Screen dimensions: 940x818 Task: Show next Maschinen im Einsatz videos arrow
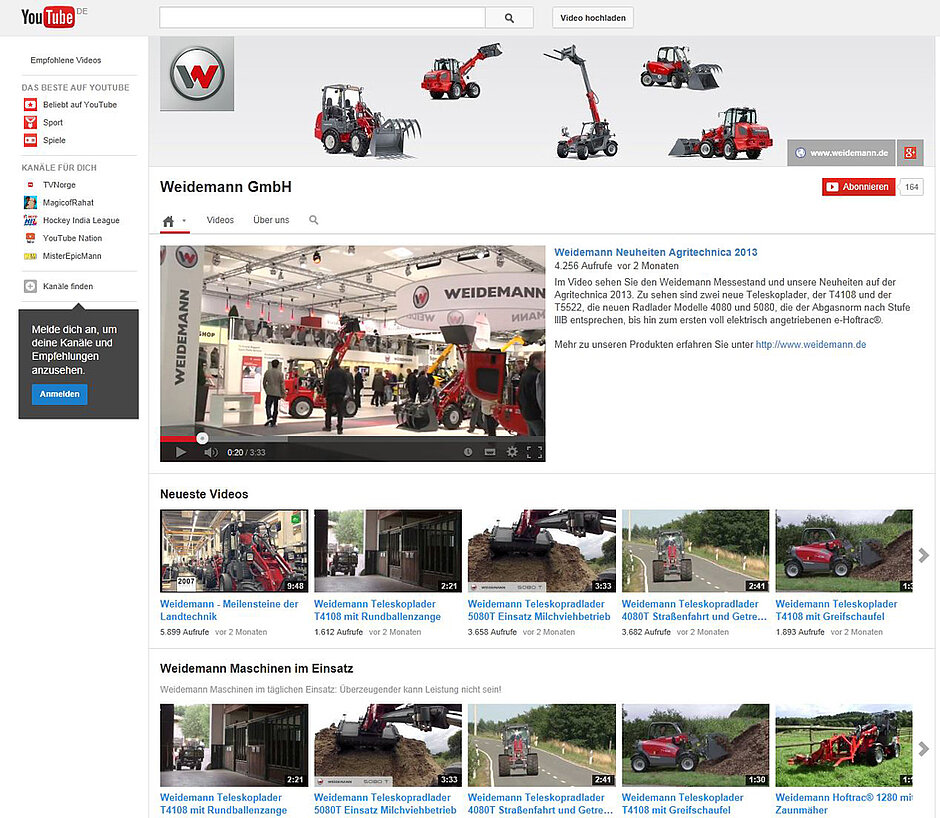(x=924, y=748)
